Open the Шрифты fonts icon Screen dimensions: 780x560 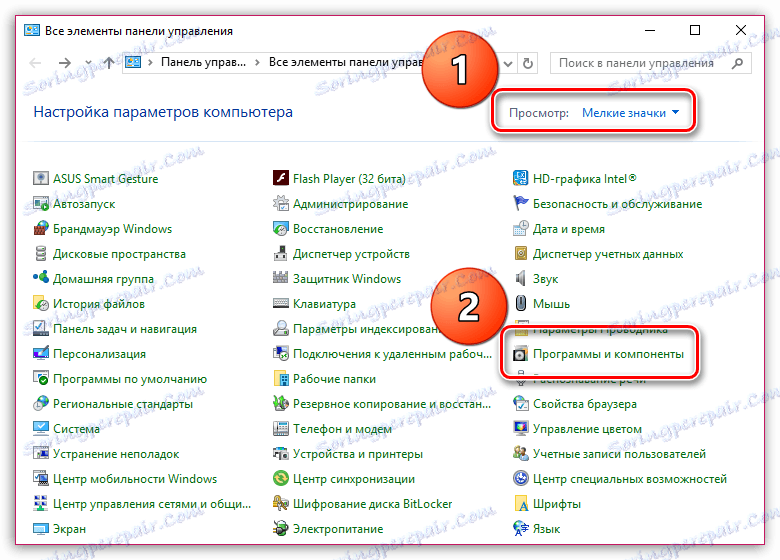pos(520,504)
